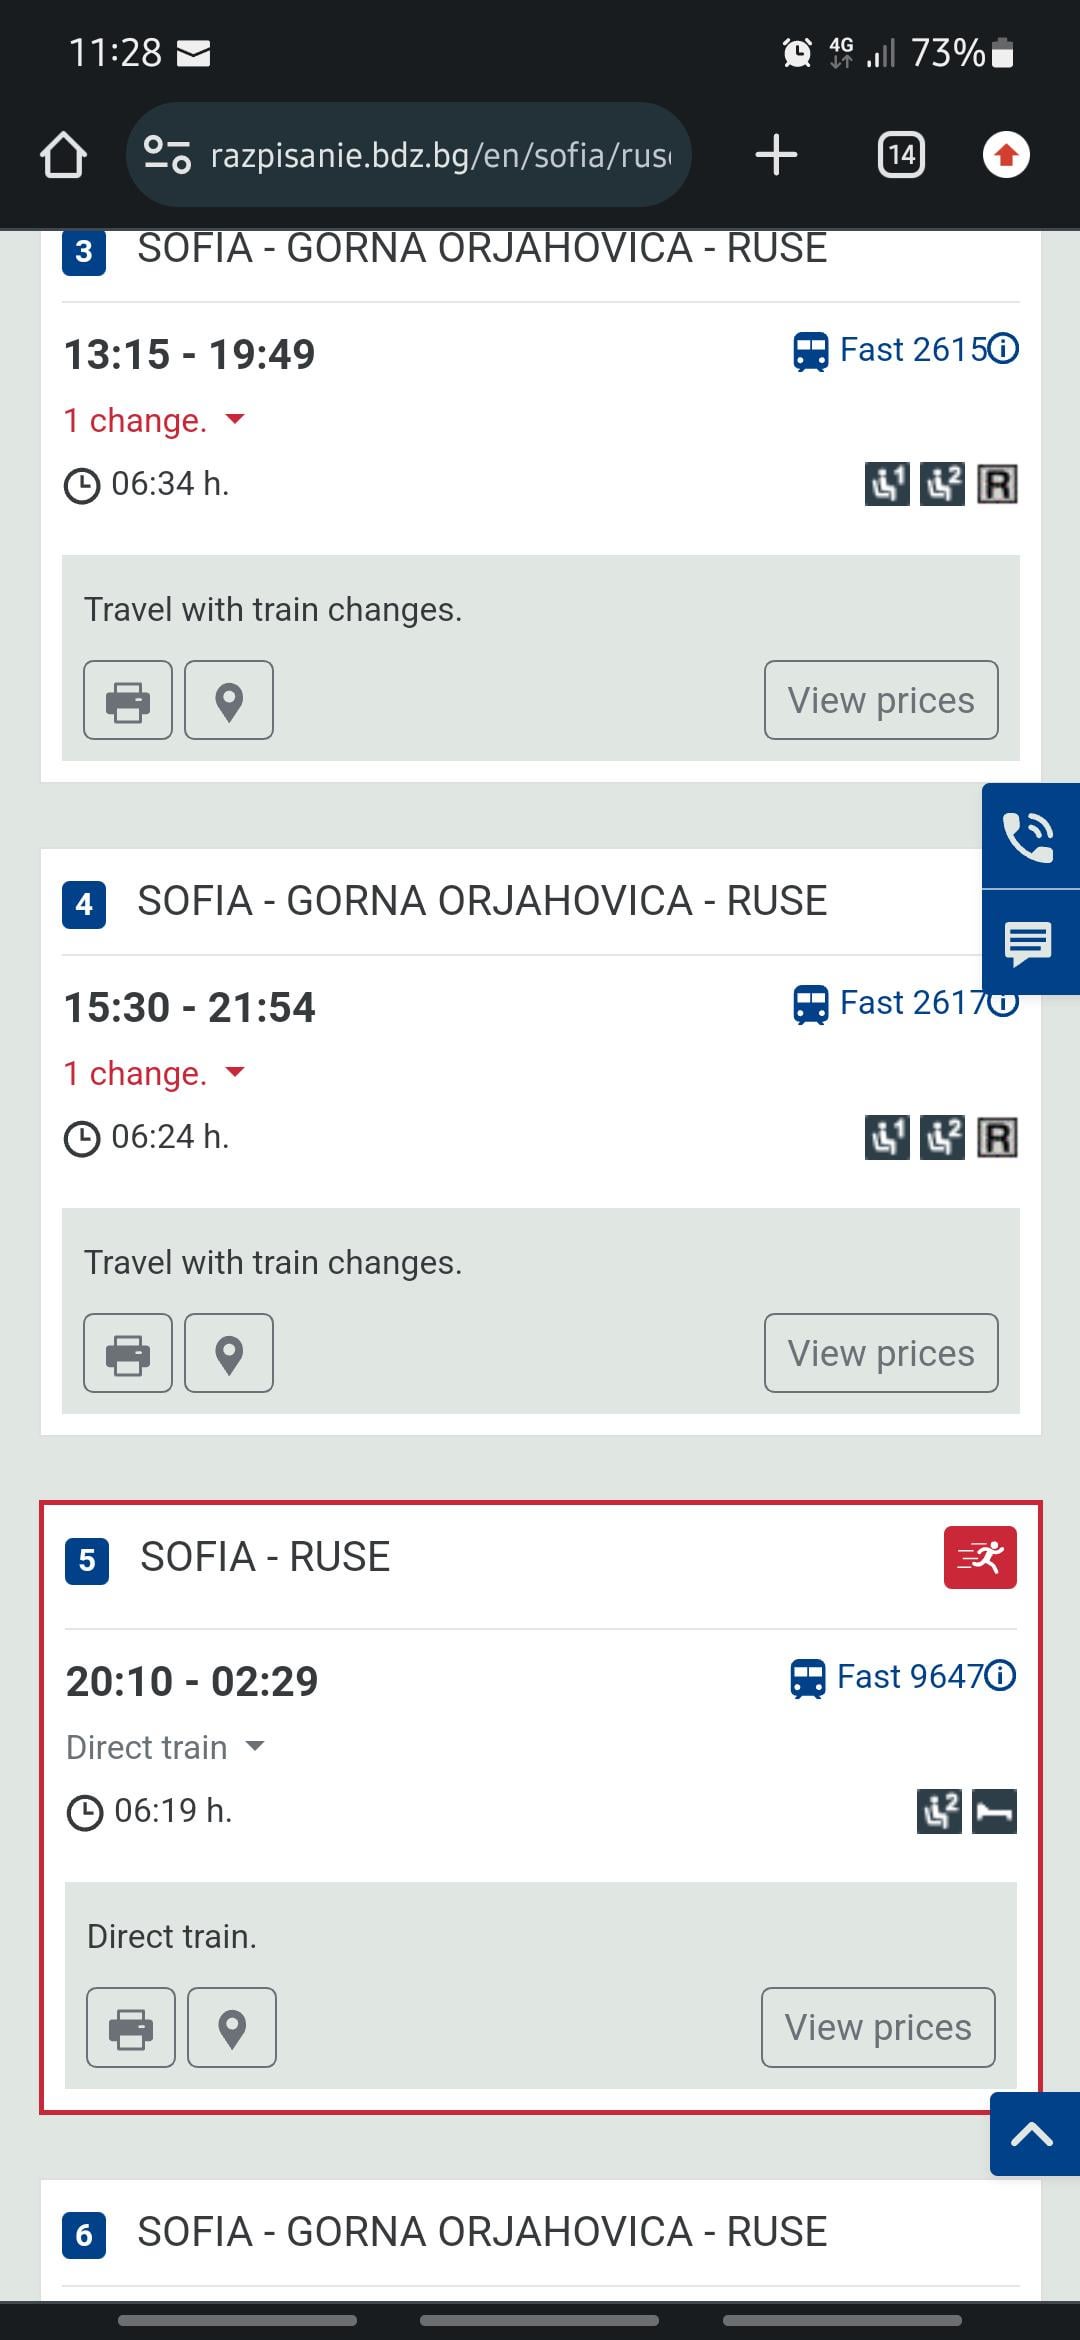This screenshot has height=2340, width=1080.
Task: Print the Sofia - Ruse direct train schedule
Action: pos(131,2027)
